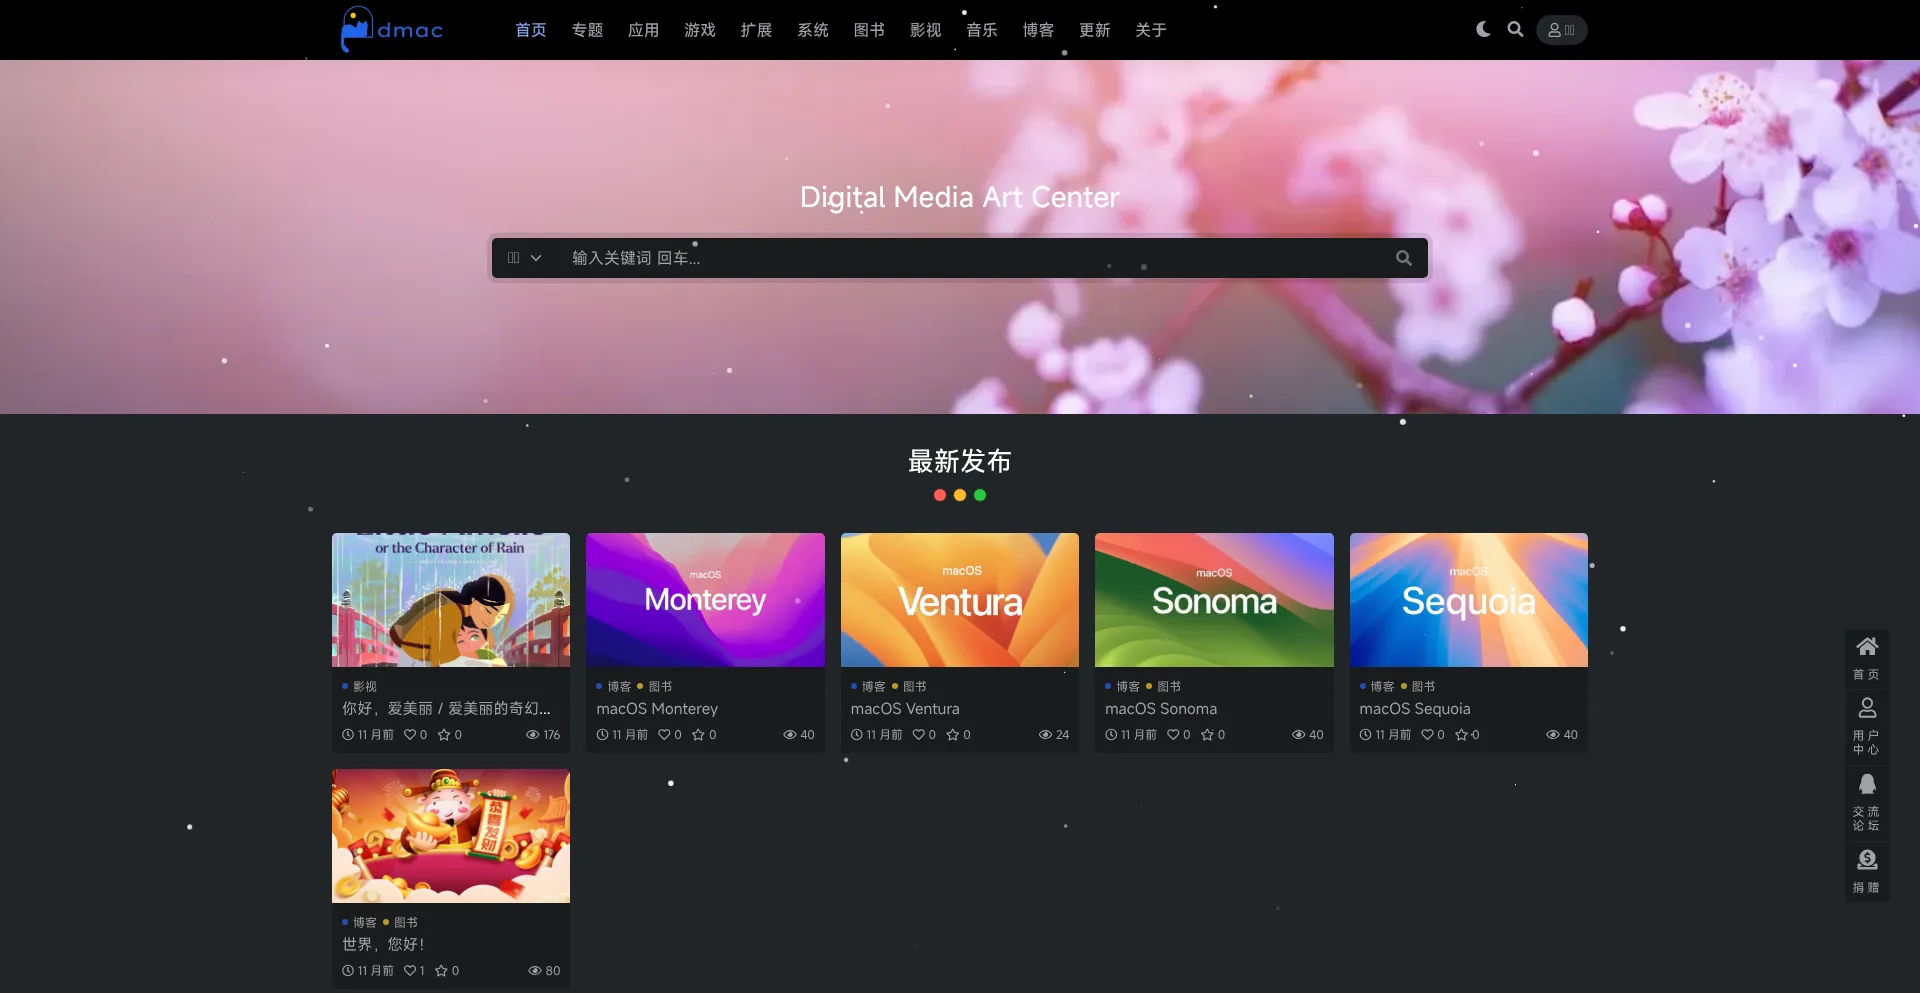Open search via header magnifier icon

1516,29
